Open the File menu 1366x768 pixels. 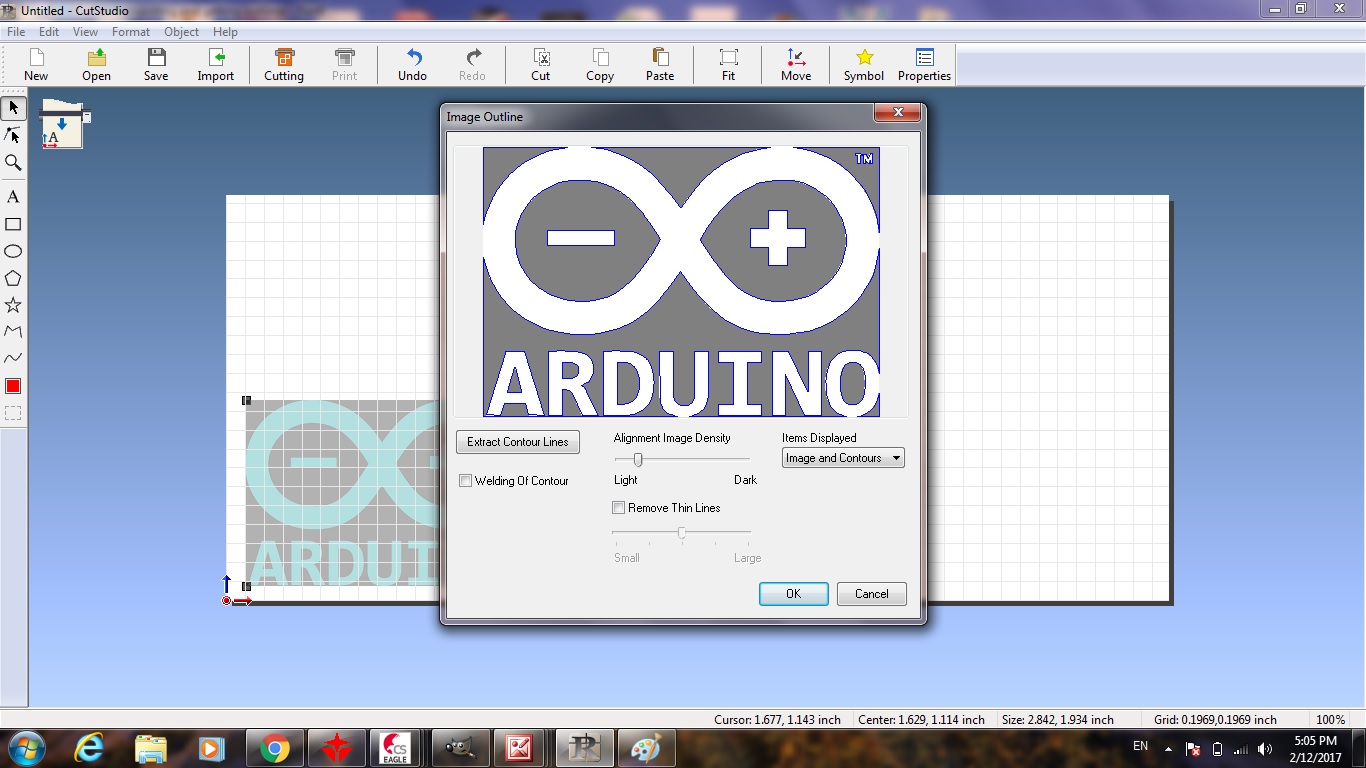click(x=16, y=32)
